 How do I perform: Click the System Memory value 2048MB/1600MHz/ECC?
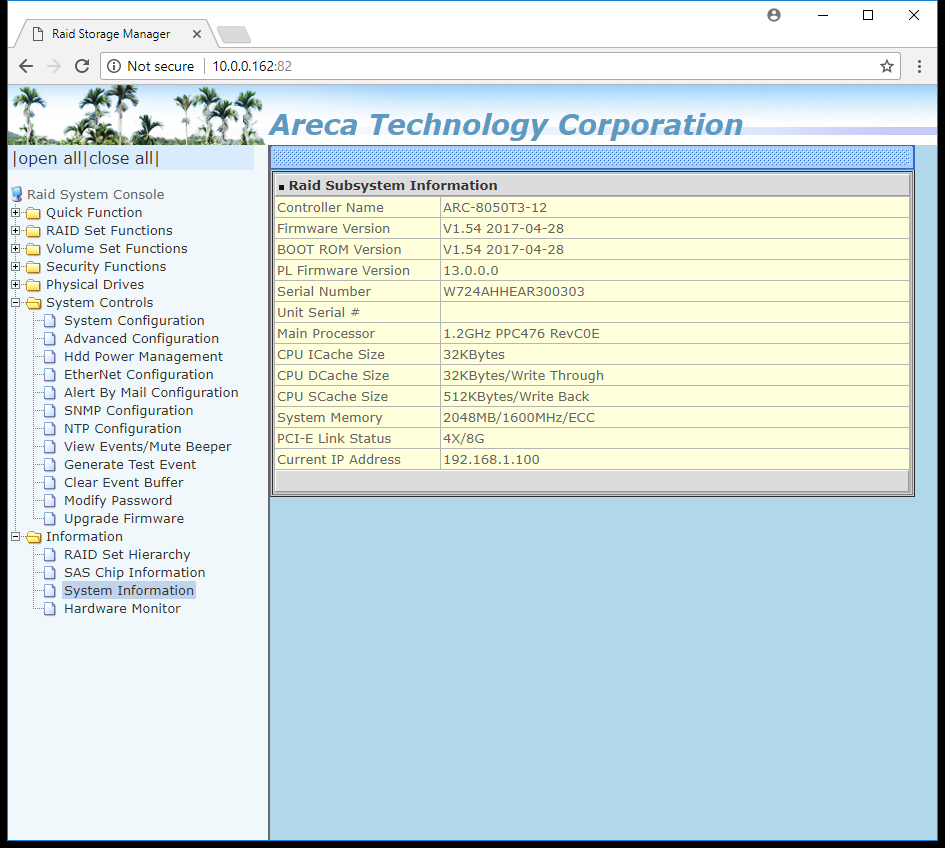tap(519, 418)
